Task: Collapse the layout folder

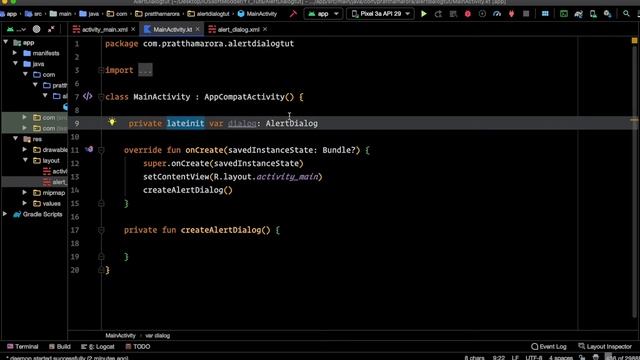Action: tap(25, 160)
